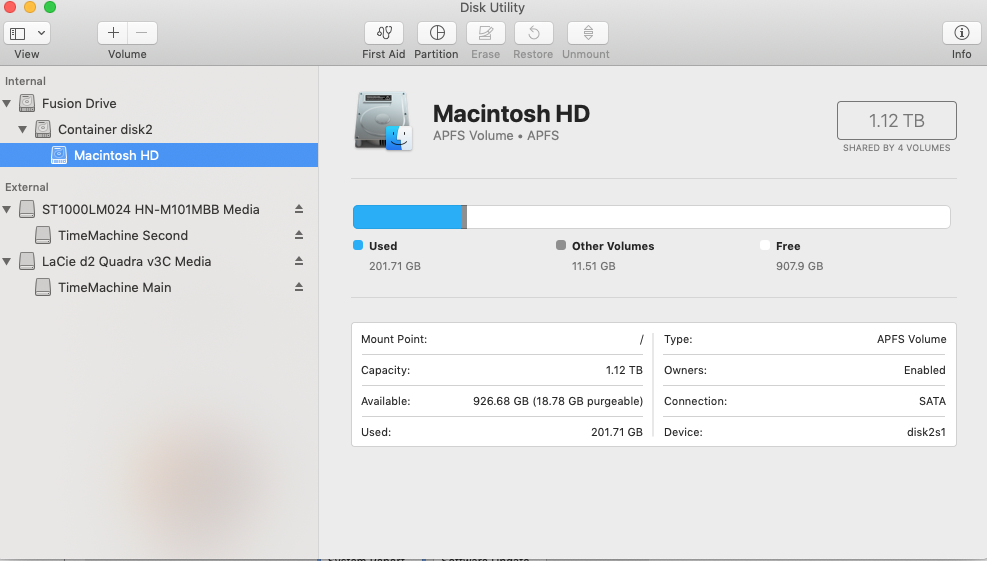Click the Available 926.68 GB value
The image size is (987, 561).
[x=558, y=401]
